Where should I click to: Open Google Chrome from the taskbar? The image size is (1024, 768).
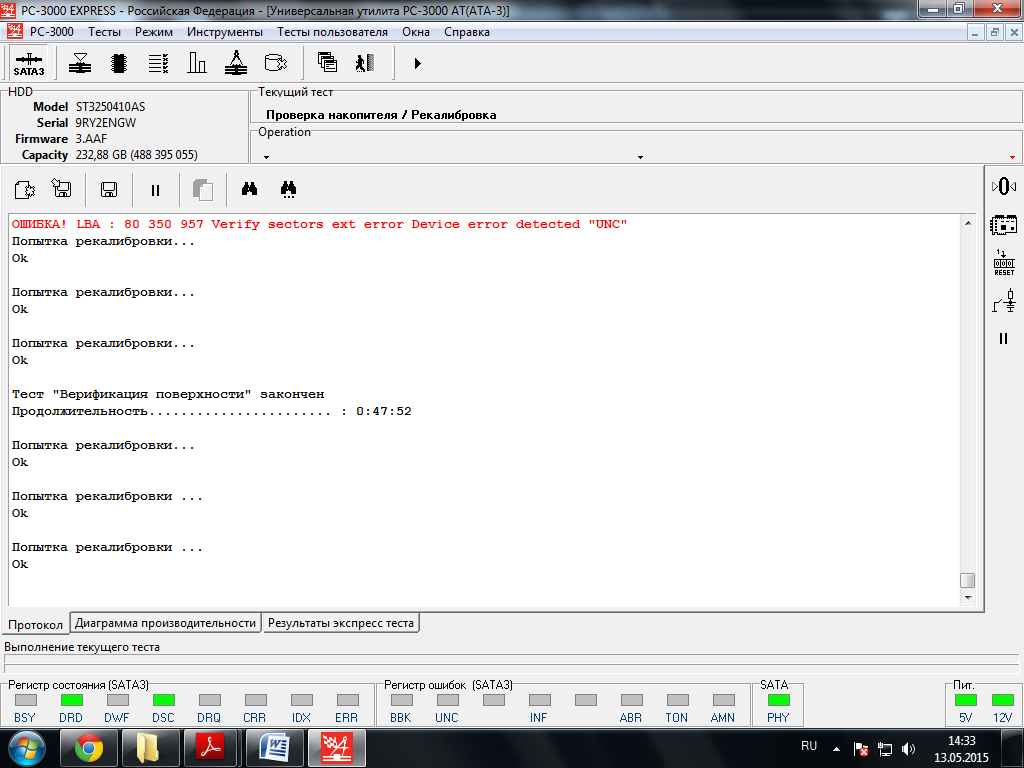click(x=89, y=748)
